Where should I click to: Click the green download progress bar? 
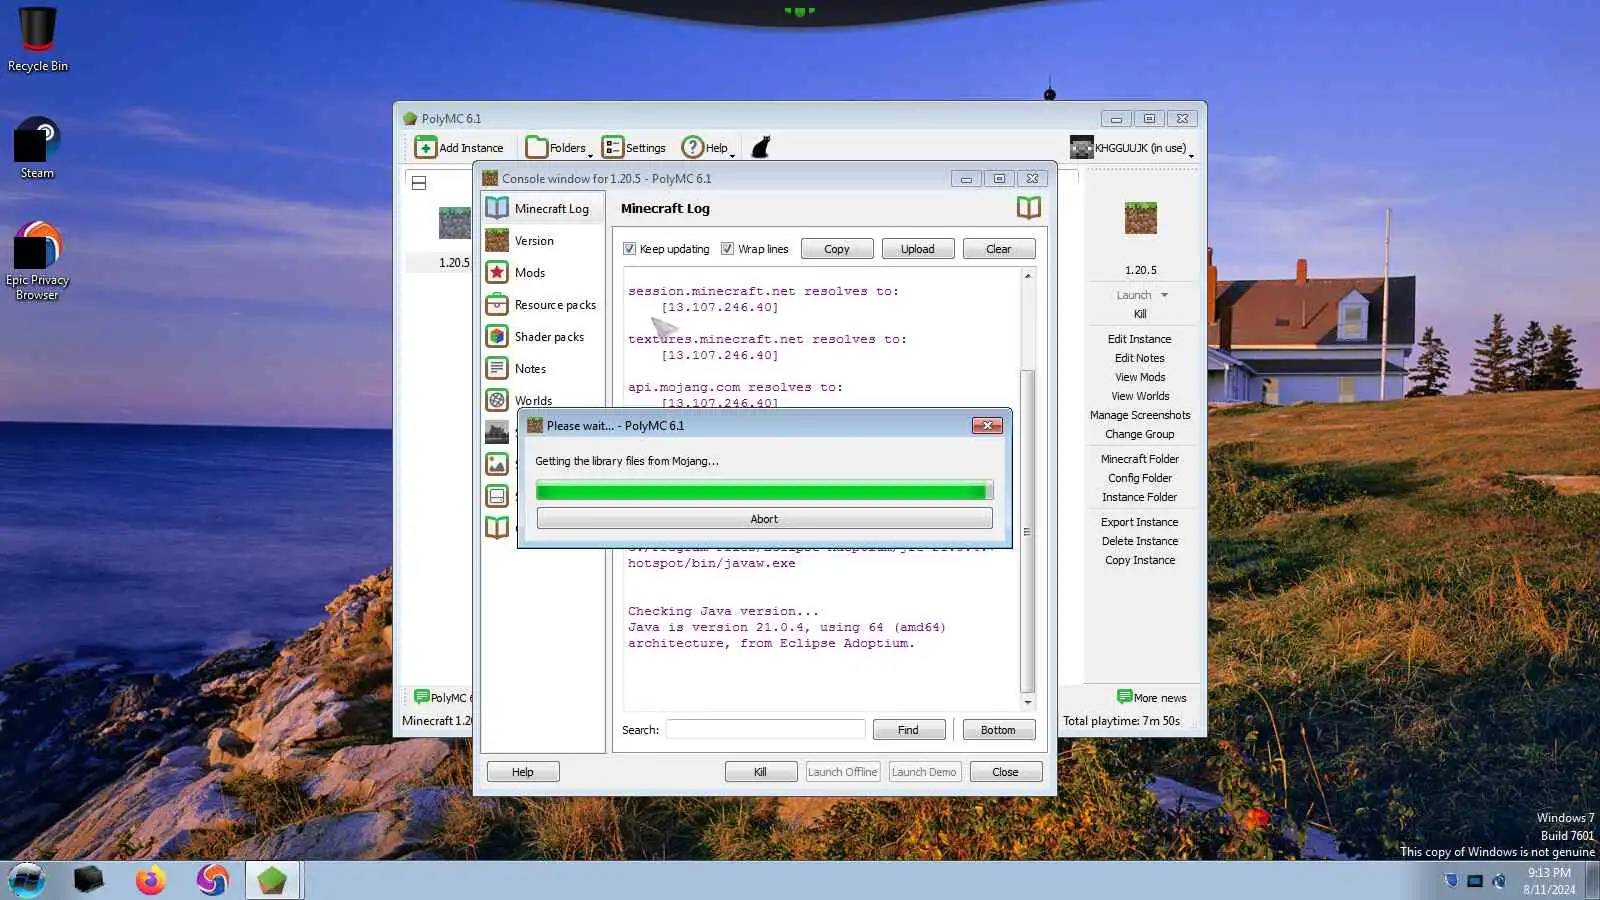coord(765,490)
